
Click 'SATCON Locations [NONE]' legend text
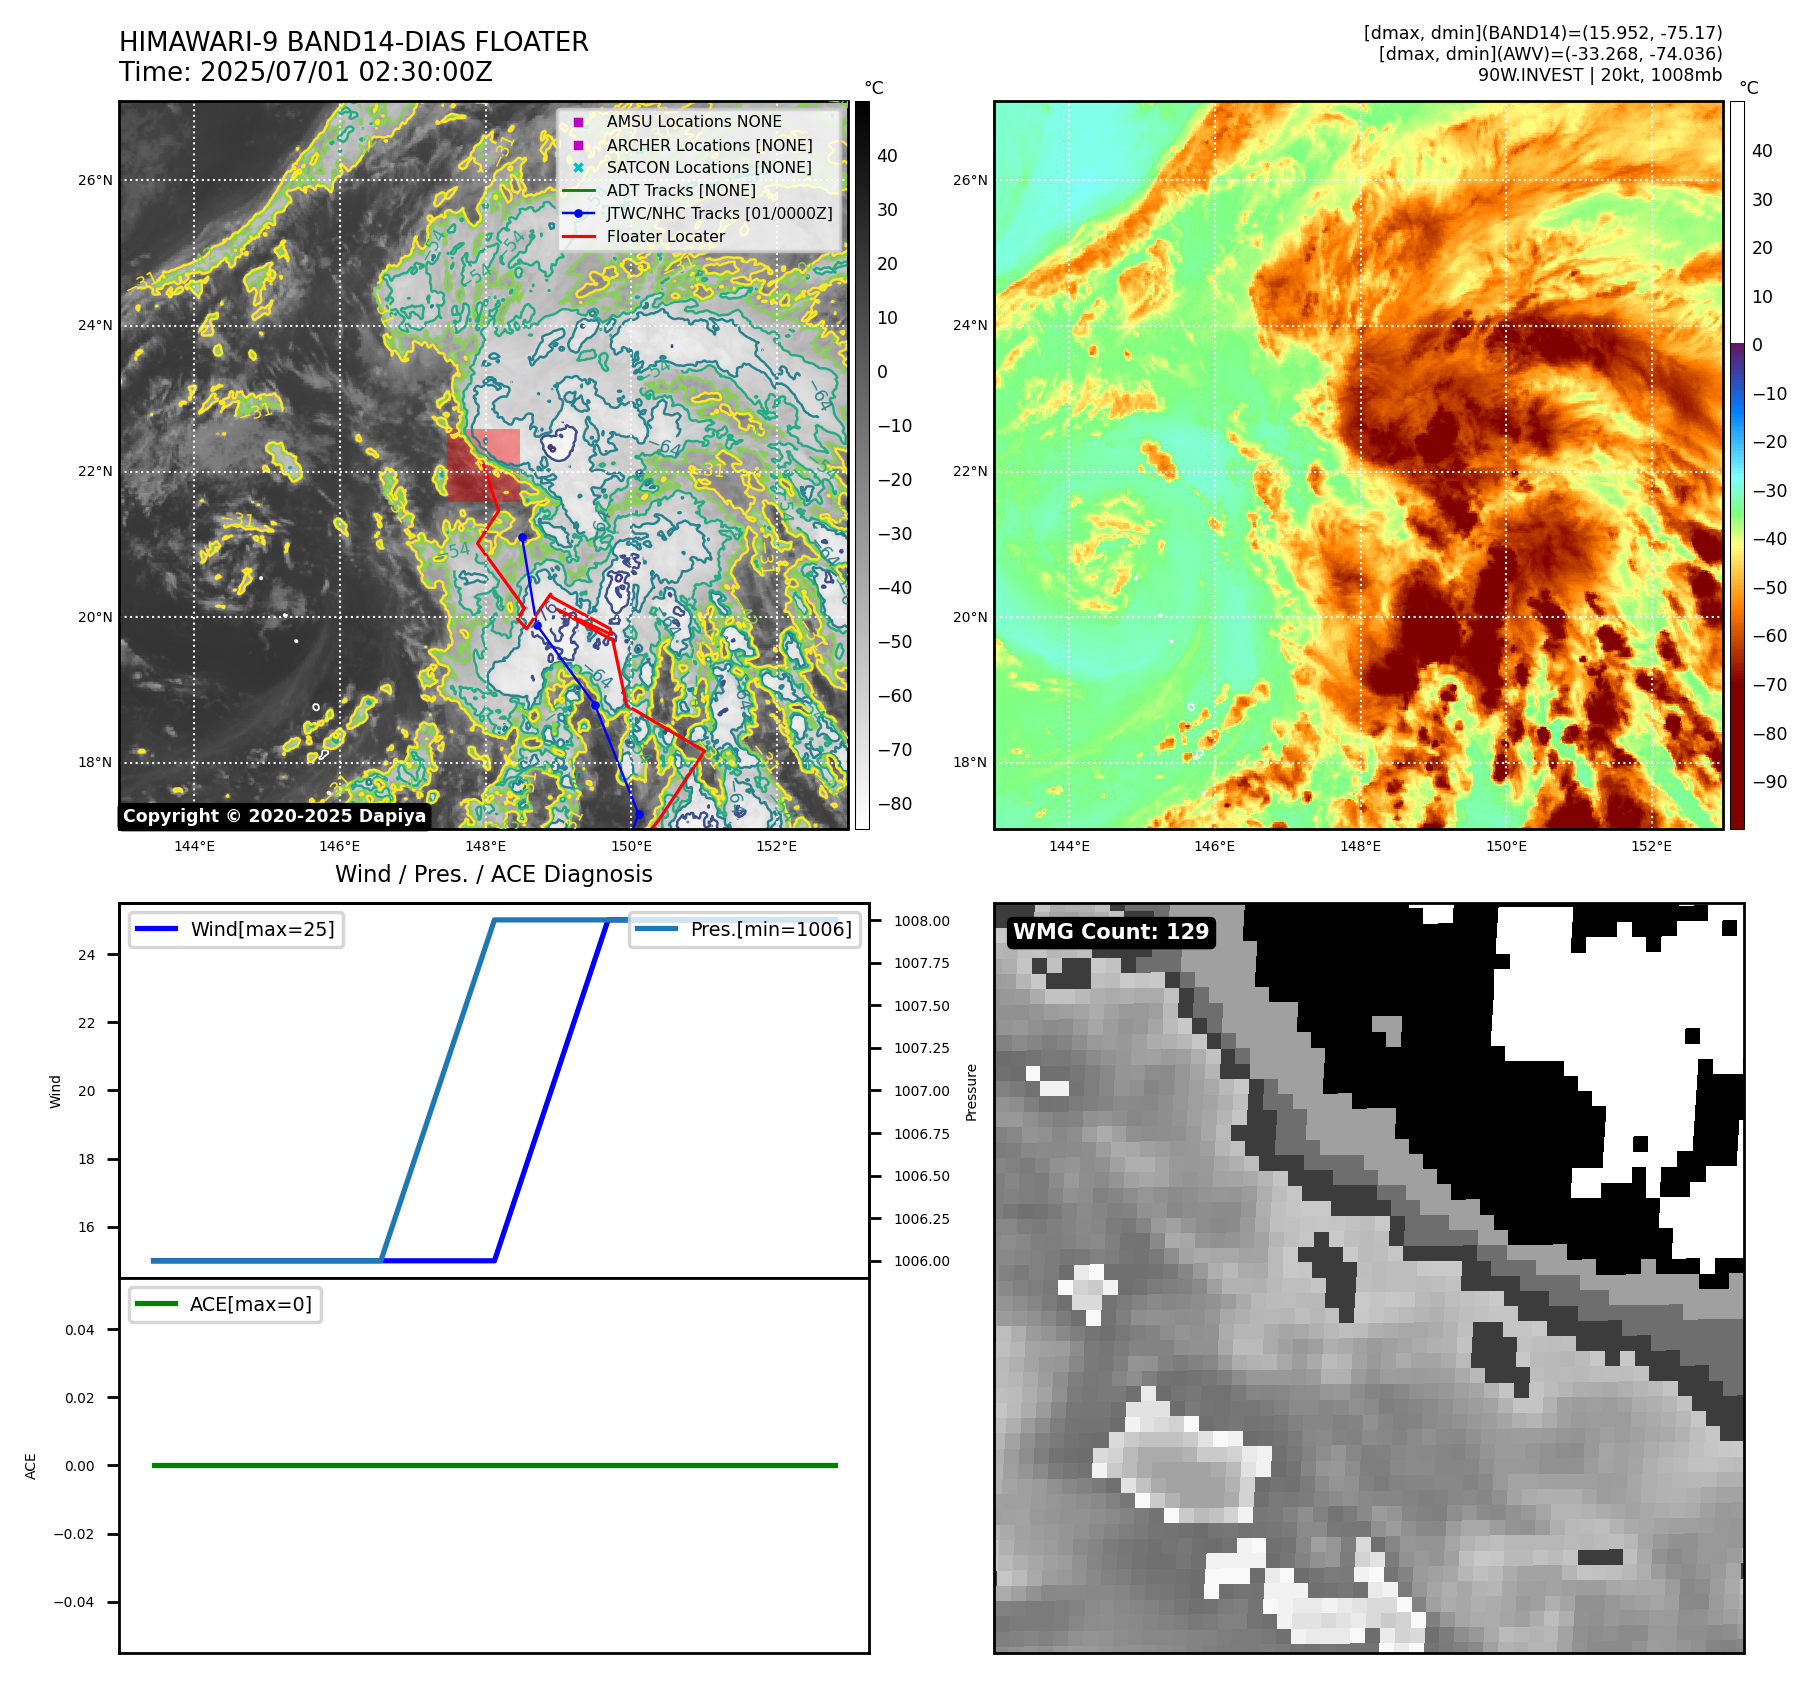[x=709, y=168]
